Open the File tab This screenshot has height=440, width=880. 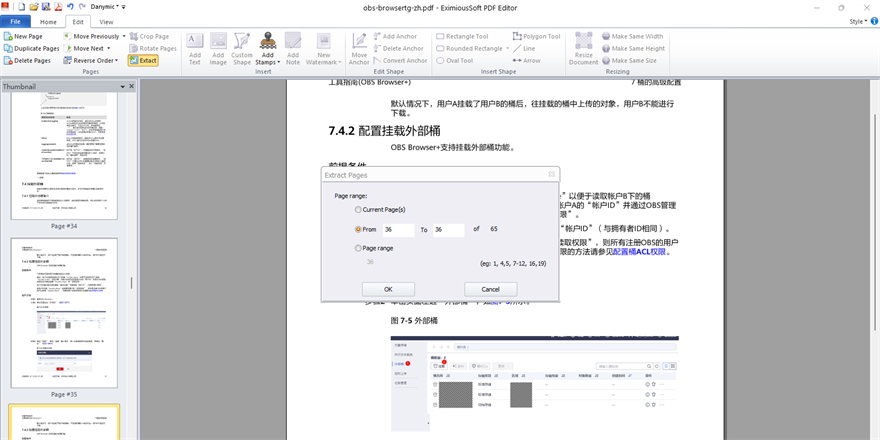point(16,22)
